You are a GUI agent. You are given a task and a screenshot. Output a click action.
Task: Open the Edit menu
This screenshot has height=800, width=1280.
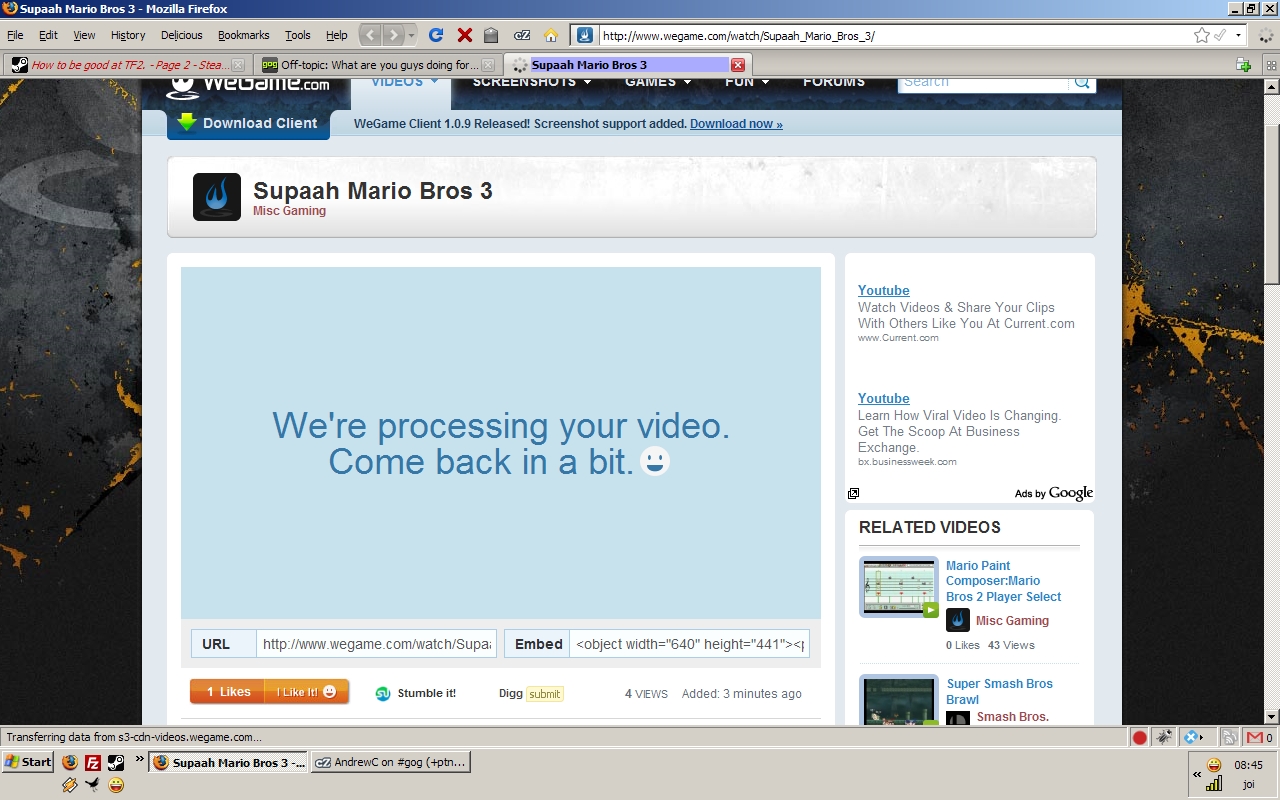click(x=48, y=35)
